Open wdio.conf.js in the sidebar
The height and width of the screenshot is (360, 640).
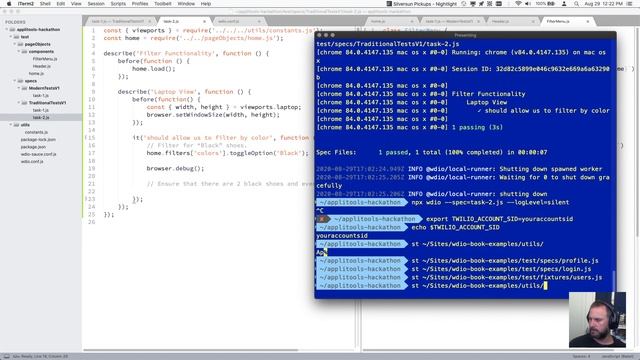pyautogui.click(x=32, y=162)
